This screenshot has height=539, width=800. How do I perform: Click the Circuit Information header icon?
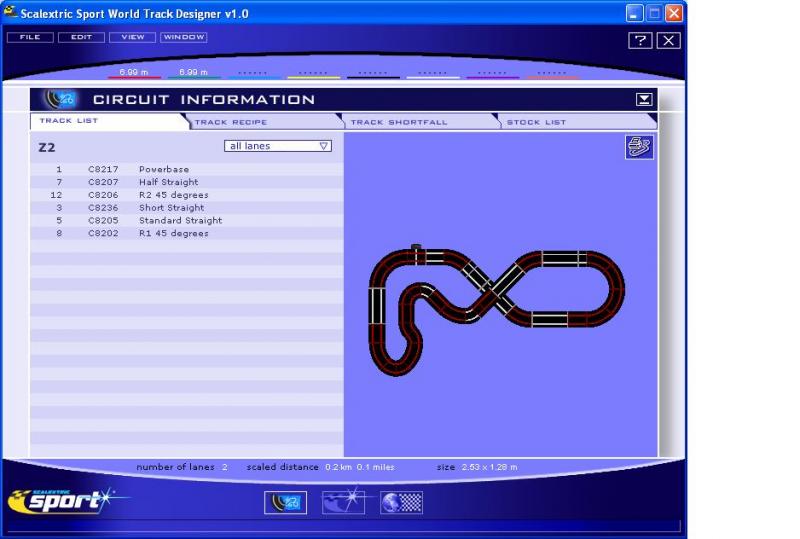point(60,99)
